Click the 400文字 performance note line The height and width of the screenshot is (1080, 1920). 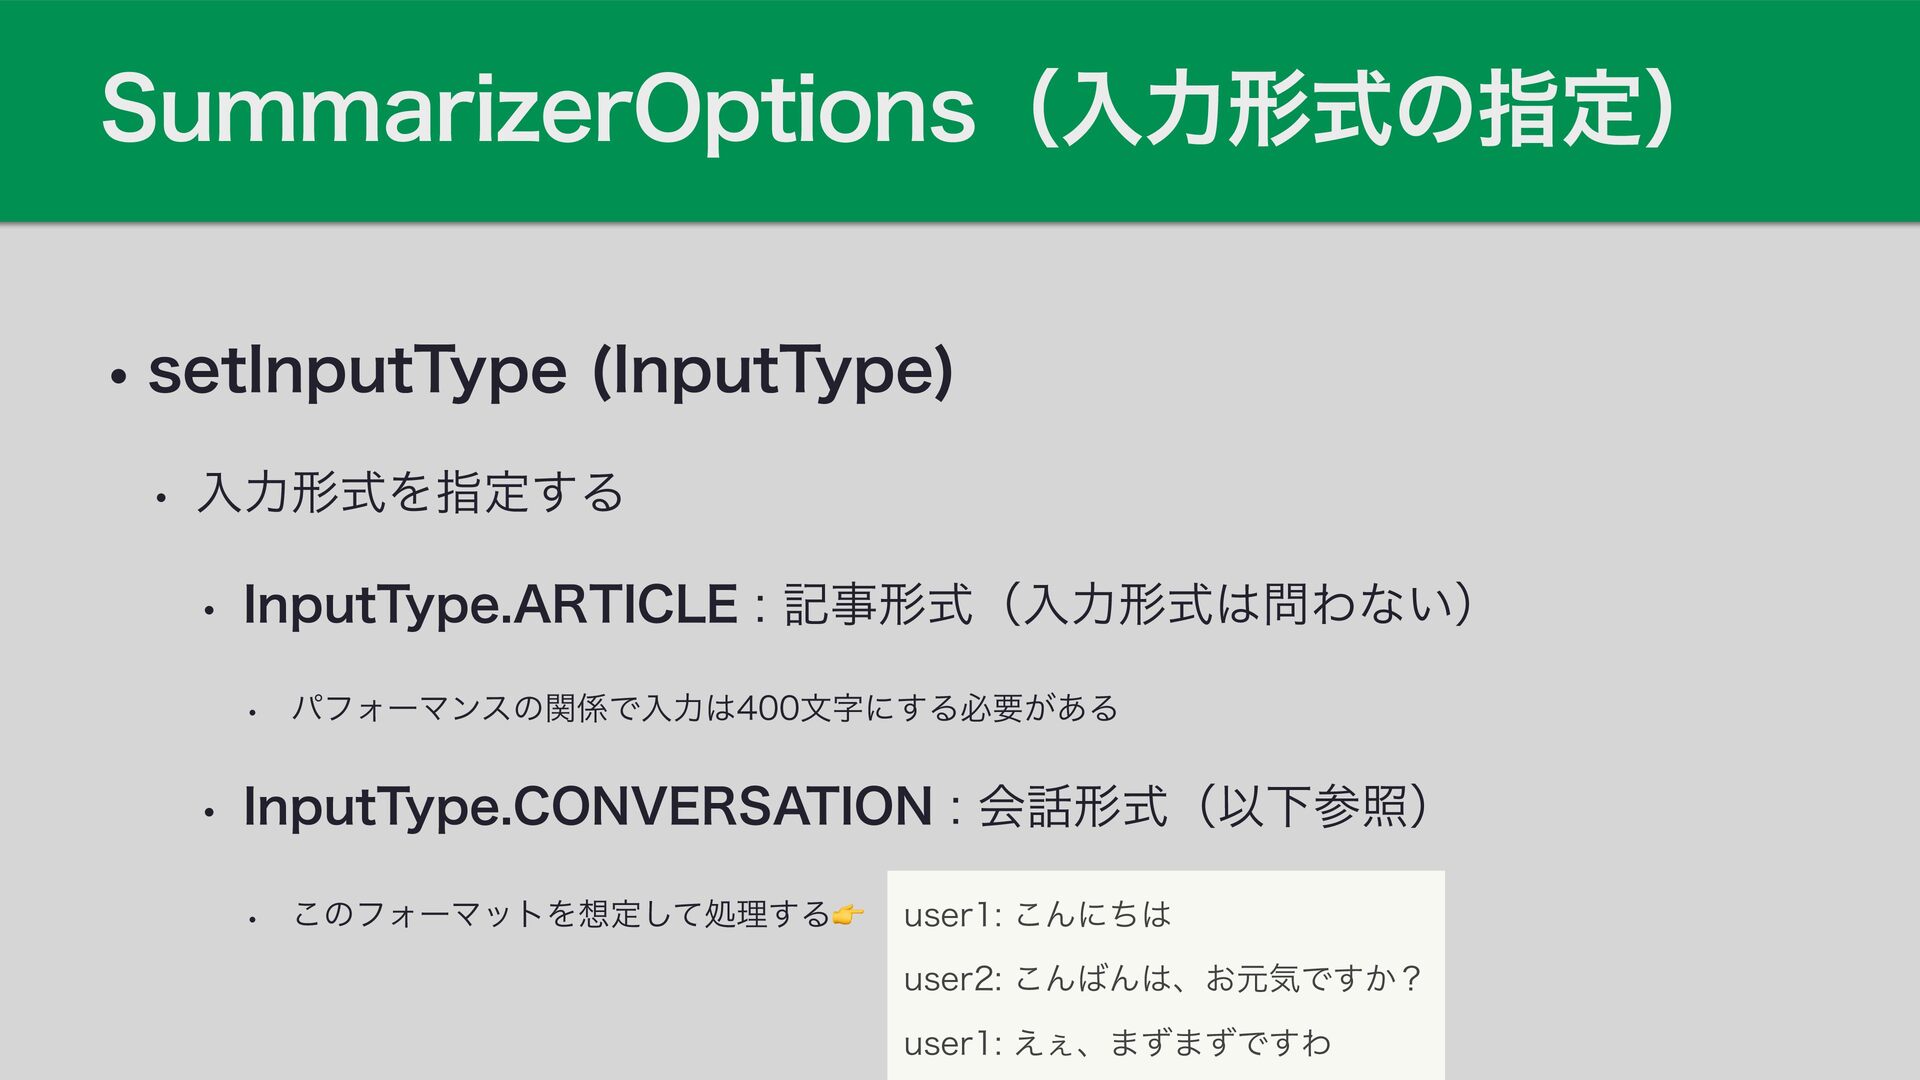tap(704, 709)
